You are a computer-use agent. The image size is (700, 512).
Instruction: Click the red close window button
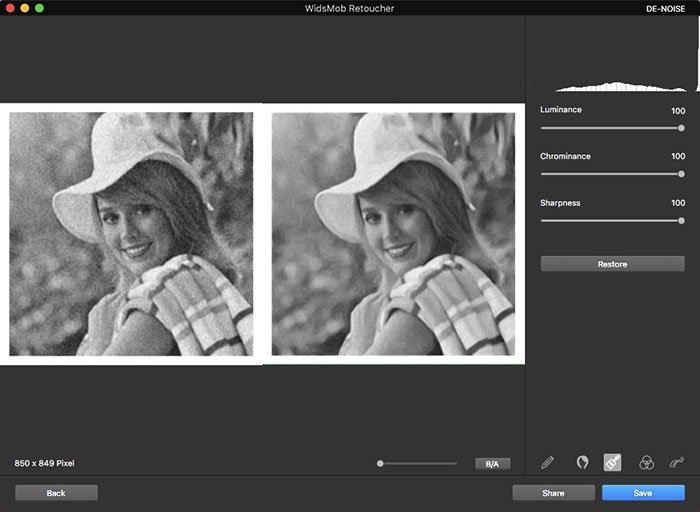tap(10, 8)
